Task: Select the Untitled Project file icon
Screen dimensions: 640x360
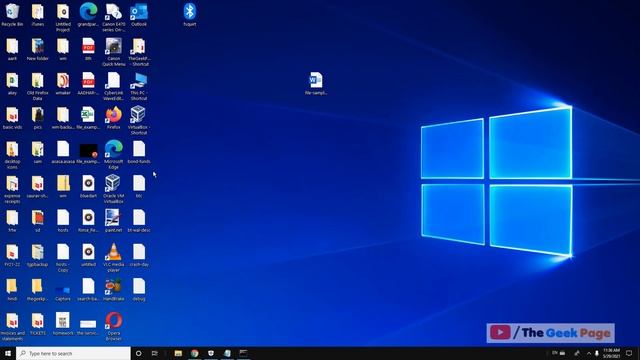Action: point(63,17)
